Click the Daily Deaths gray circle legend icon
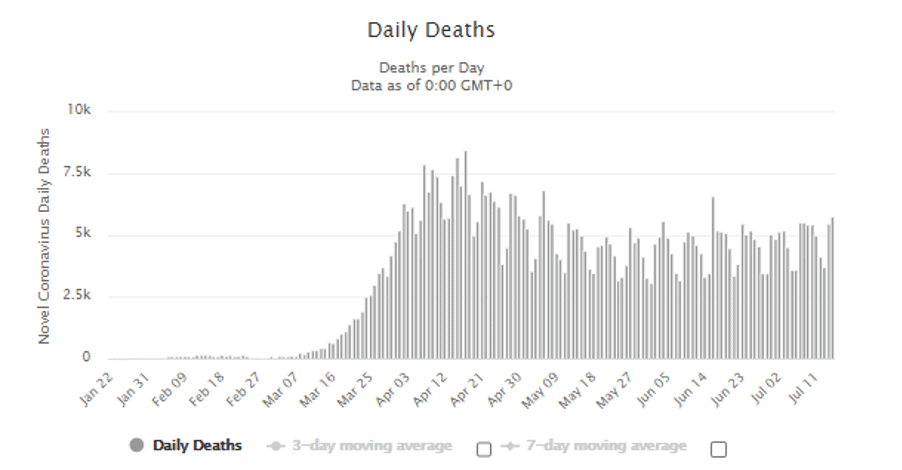This screenshot has width=902, height=470. coord(136,445)
